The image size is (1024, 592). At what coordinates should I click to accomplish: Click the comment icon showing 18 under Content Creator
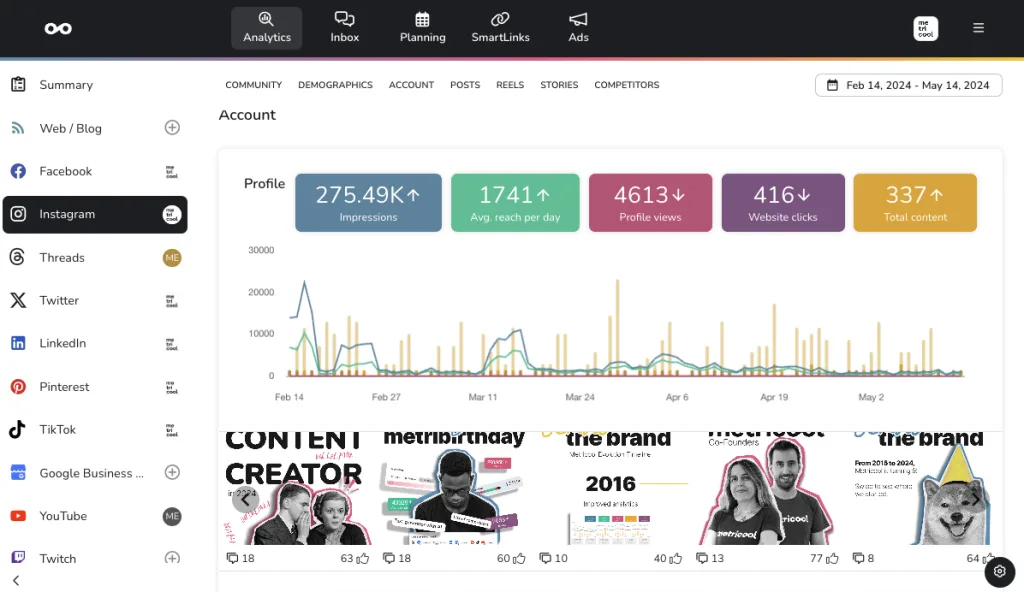tap(232, 558)
